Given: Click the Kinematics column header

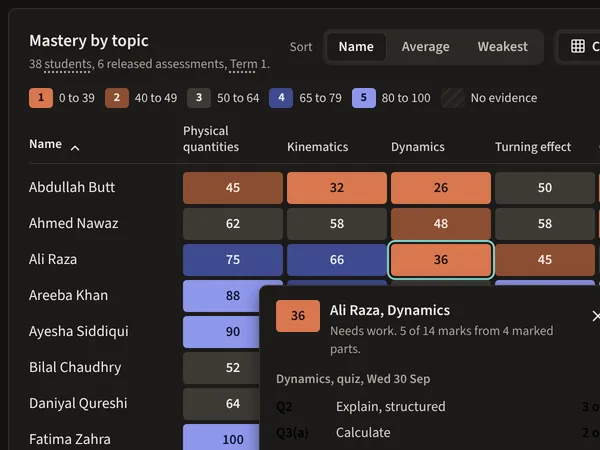Looking at the screenshot, I should tap(317, 147).
